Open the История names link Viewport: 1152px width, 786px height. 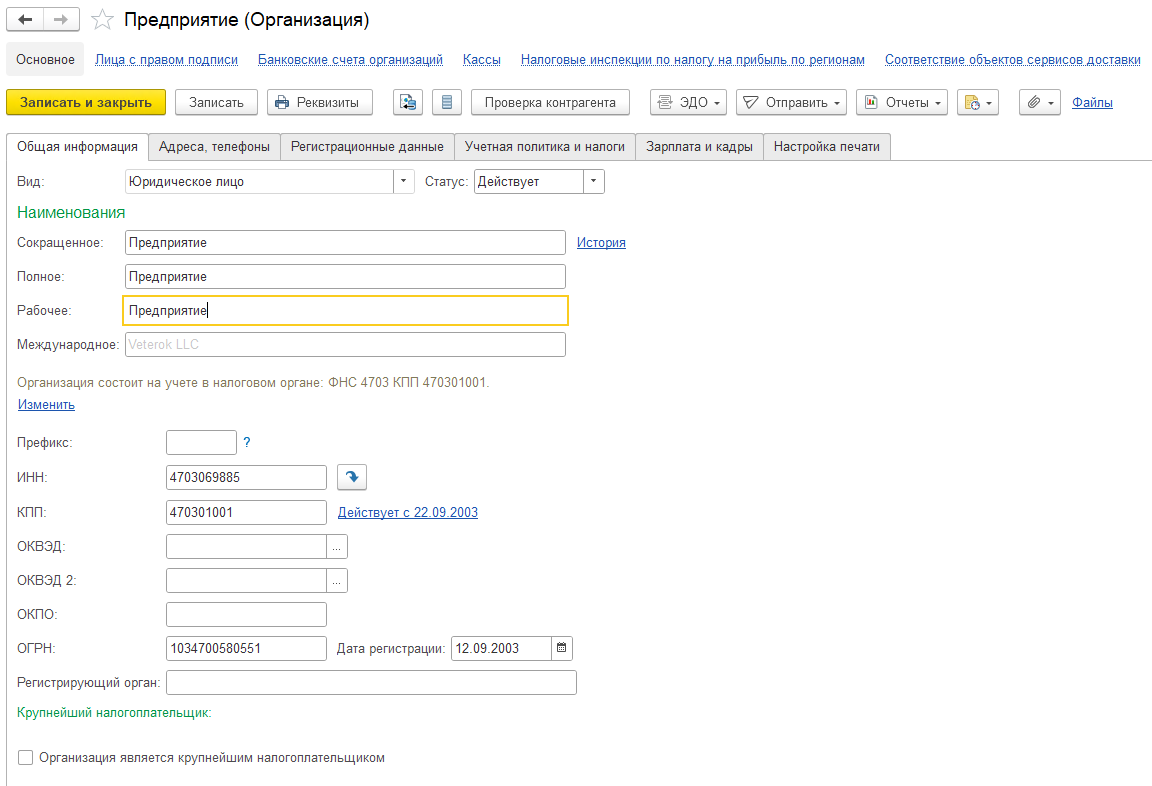(601, 242)
